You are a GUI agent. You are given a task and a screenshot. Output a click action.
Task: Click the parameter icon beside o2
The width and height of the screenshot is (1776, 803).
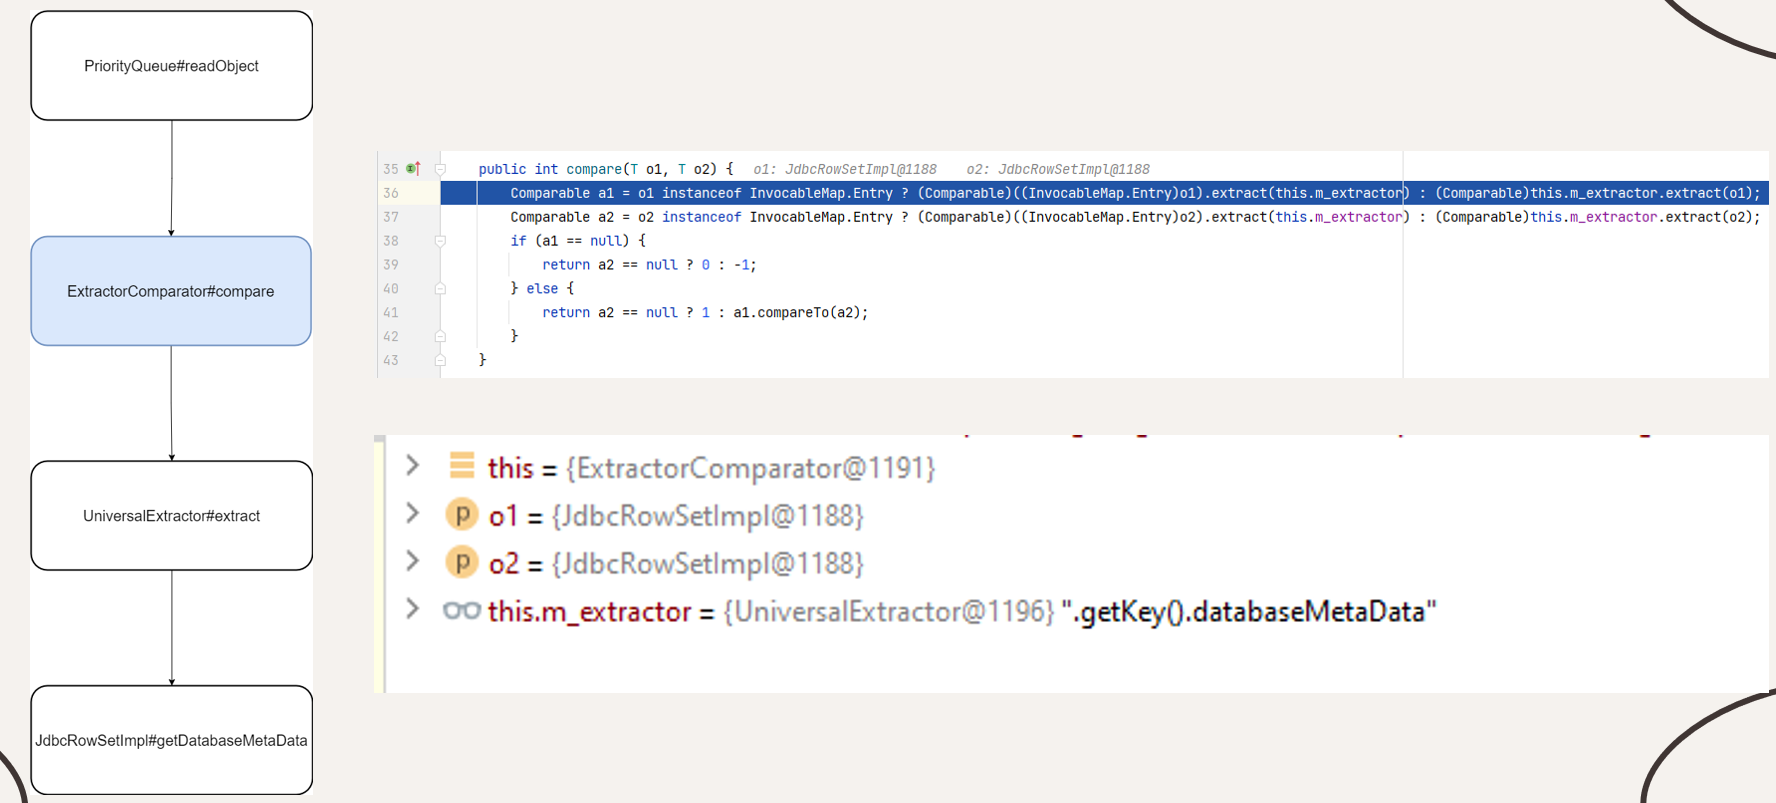tap(461, 563)
